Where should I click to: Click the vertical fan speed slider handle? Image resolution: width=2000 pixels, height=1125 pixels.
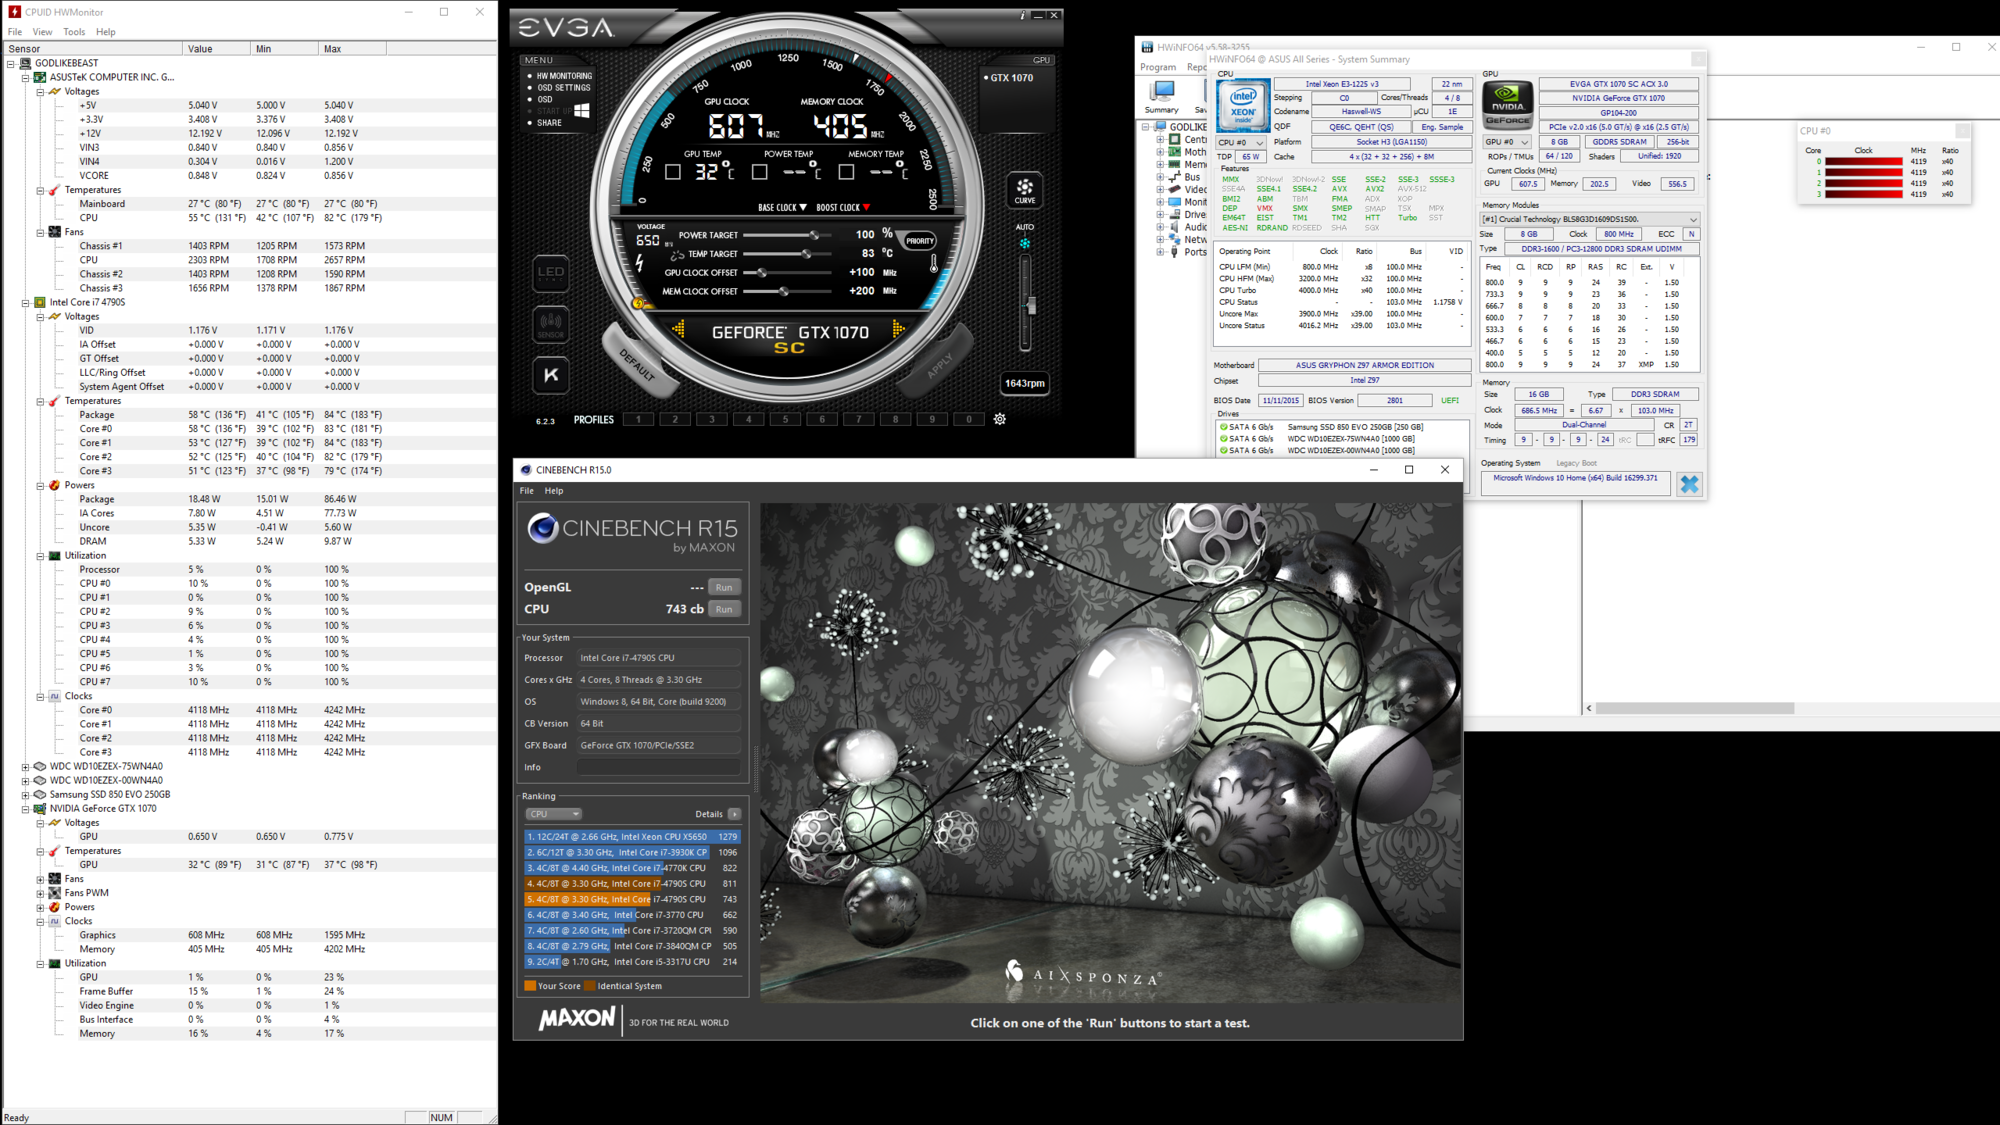(x=1030, y=307)
